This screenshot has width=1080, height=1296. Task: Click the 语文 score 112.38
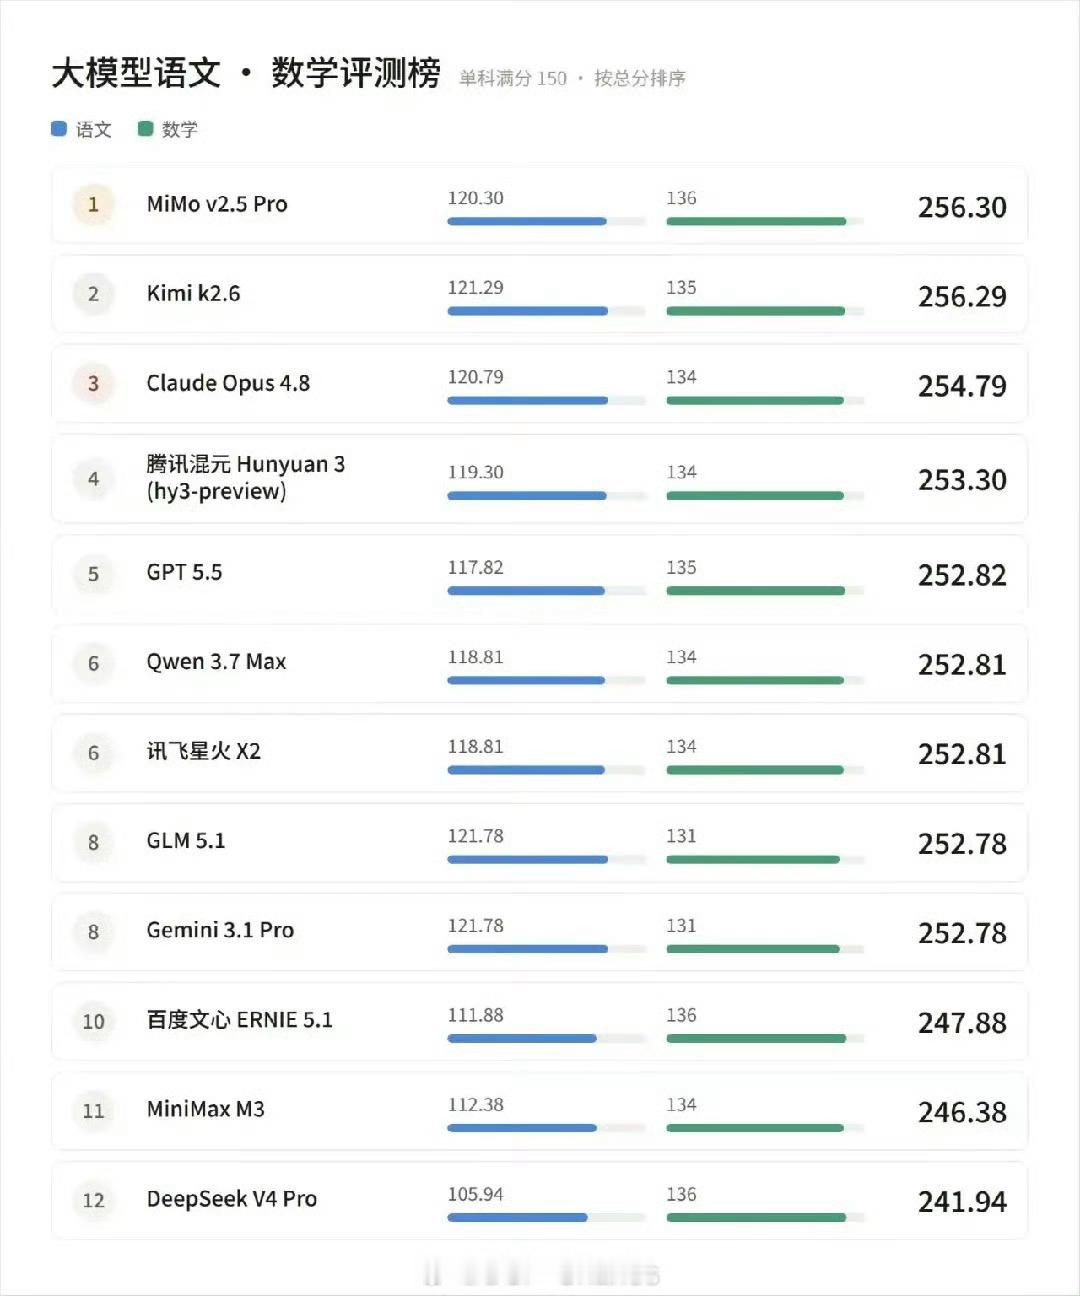(475, 1105)
